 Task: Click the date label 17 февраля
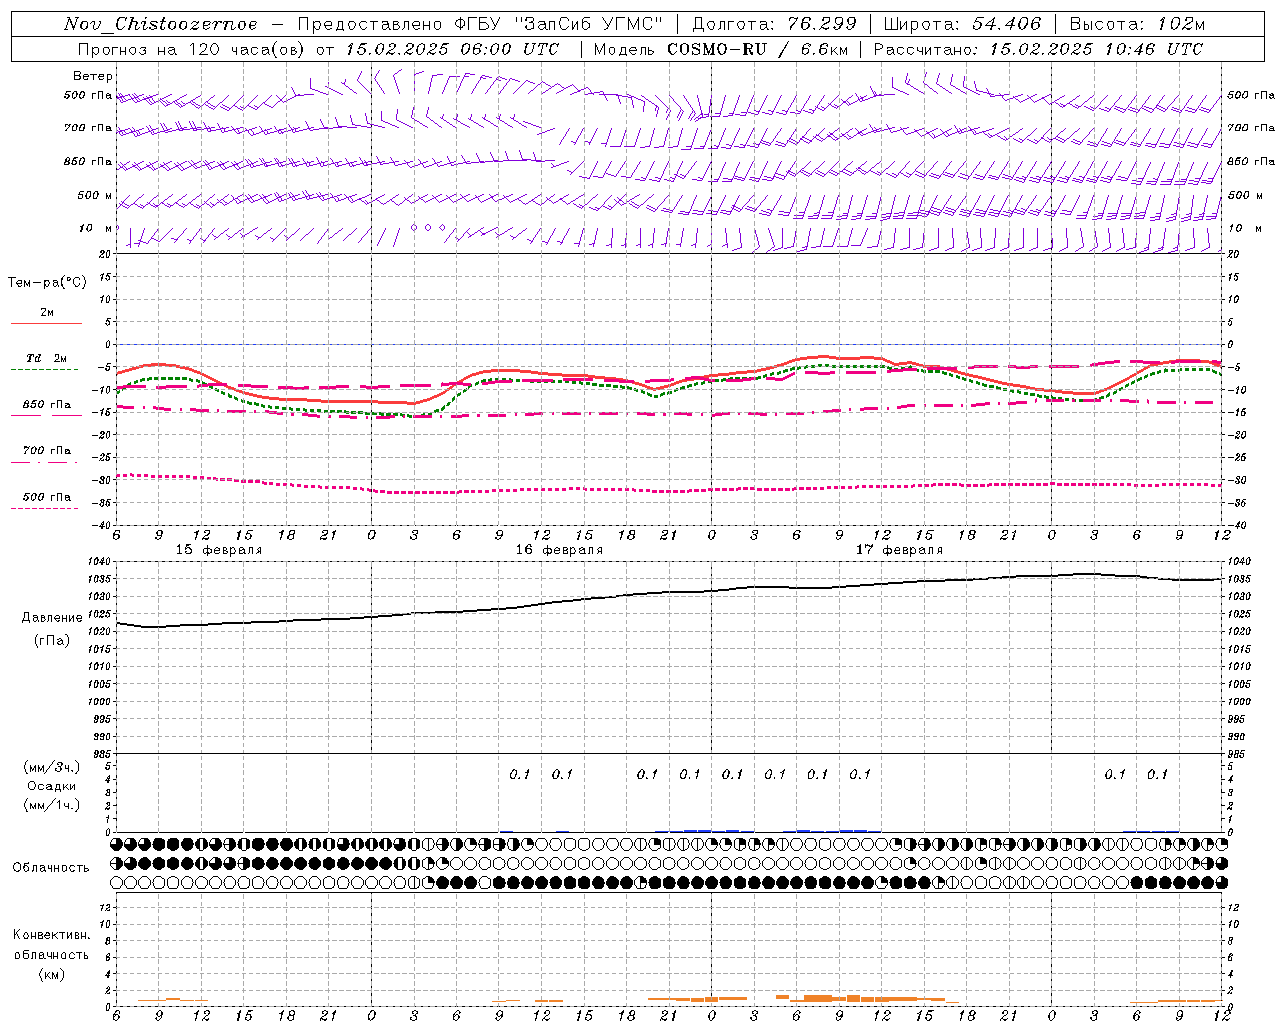[899, 550]
